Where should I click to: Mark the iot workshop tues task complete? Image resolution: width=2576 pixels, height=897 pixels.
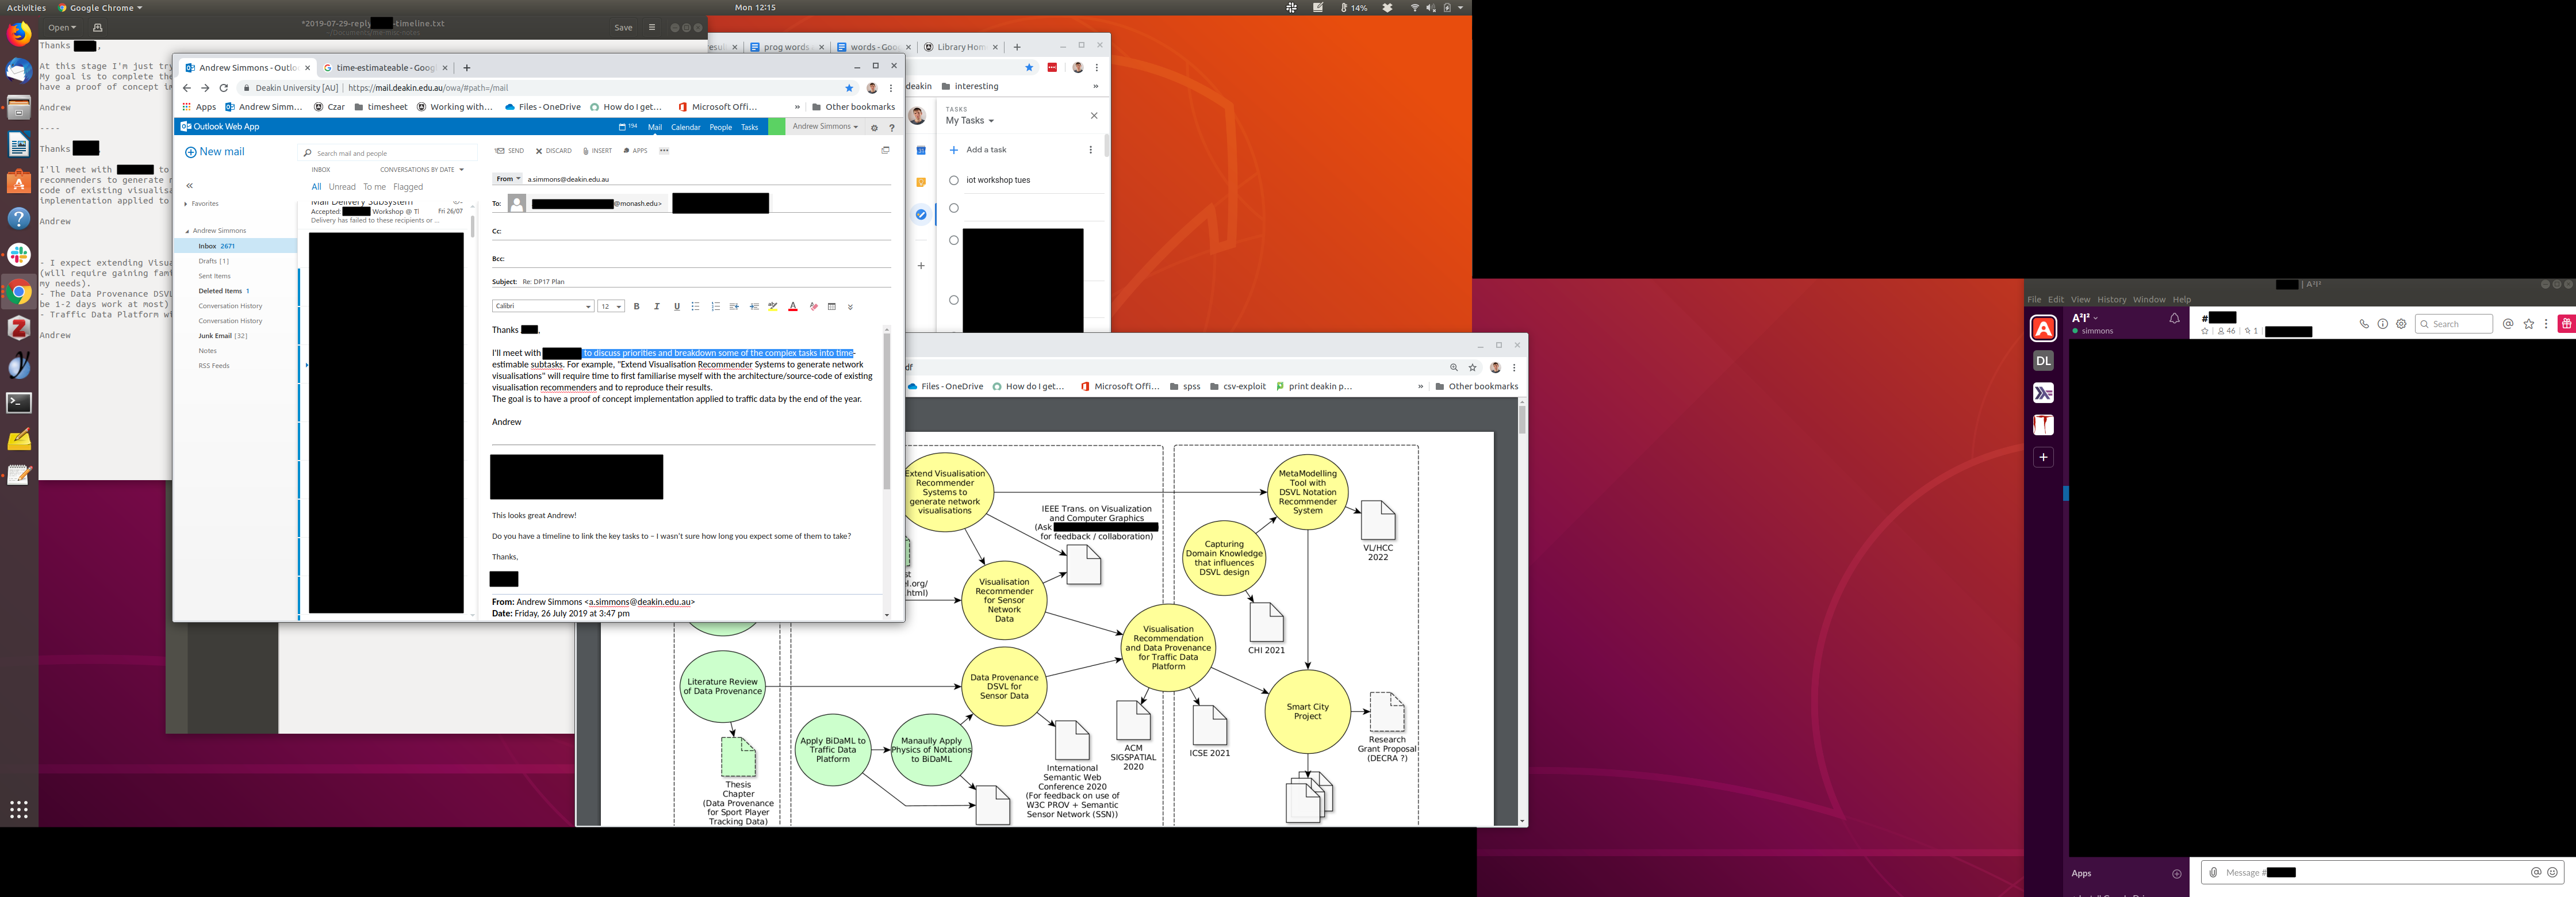click(953, 180)
